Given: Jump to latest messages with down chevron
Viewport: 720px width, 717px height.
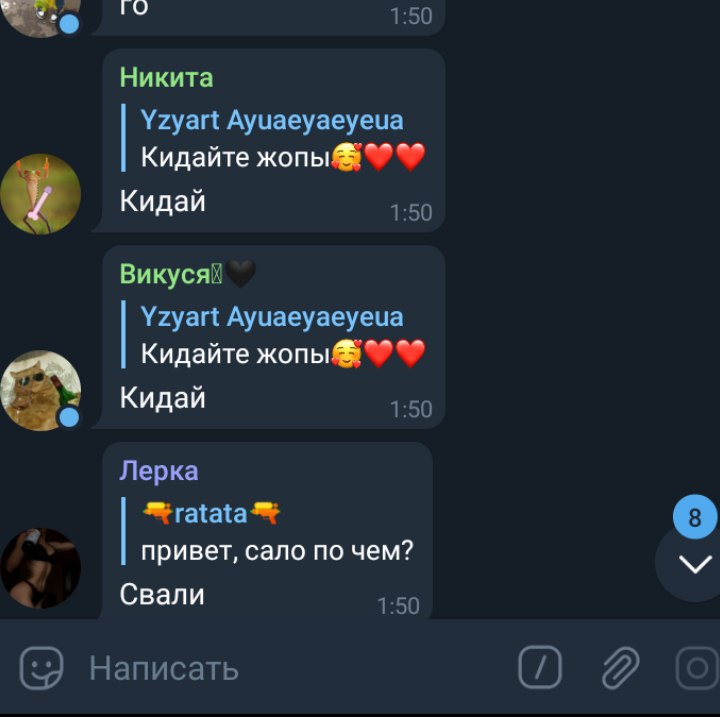Looking at the screenshot, I should point(694,564).
